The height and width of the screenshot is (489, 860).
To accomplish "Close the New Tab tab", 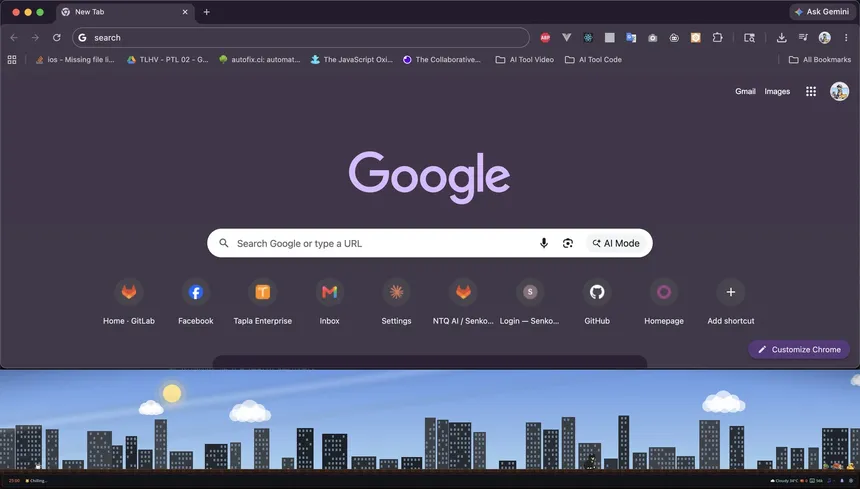I will point(185,12).
